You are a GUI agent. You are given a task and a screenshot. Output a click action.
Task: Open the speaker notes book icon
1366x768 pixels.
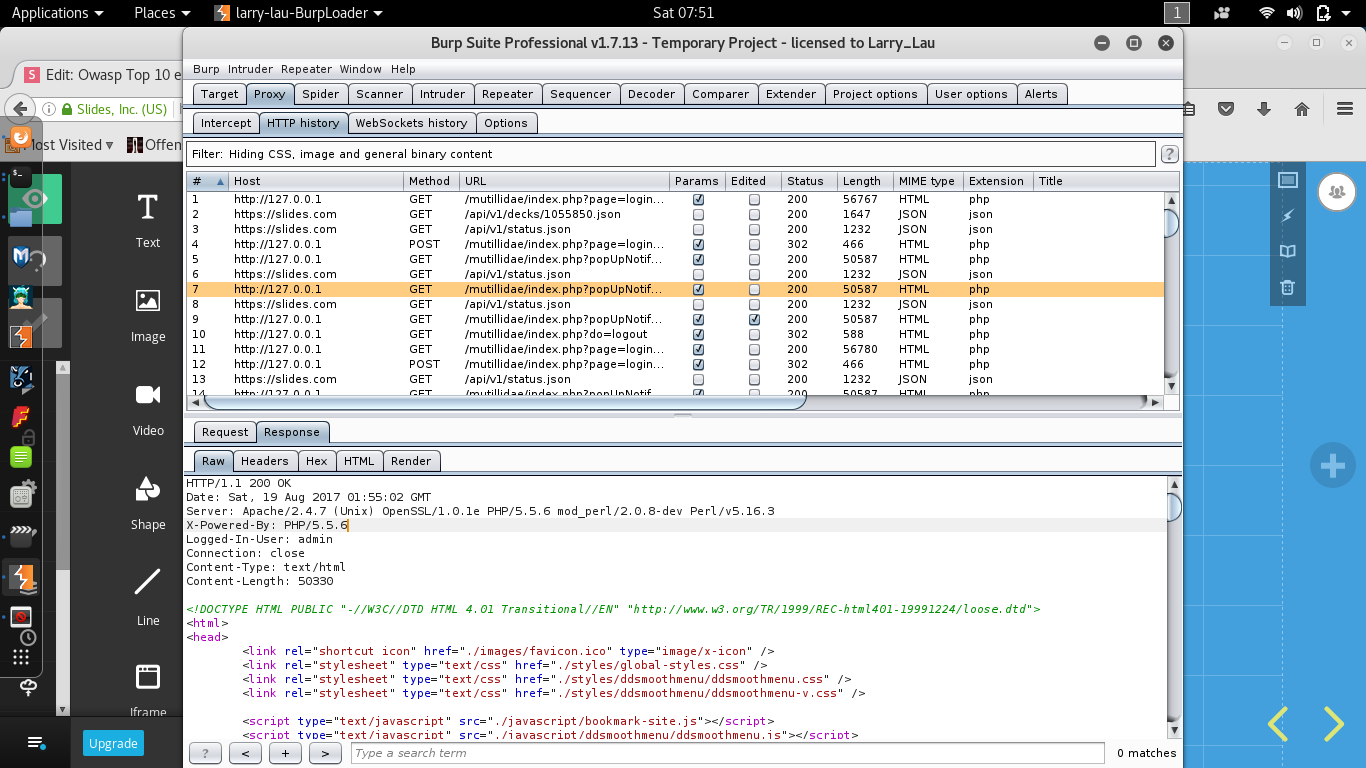pos(1288,251)
